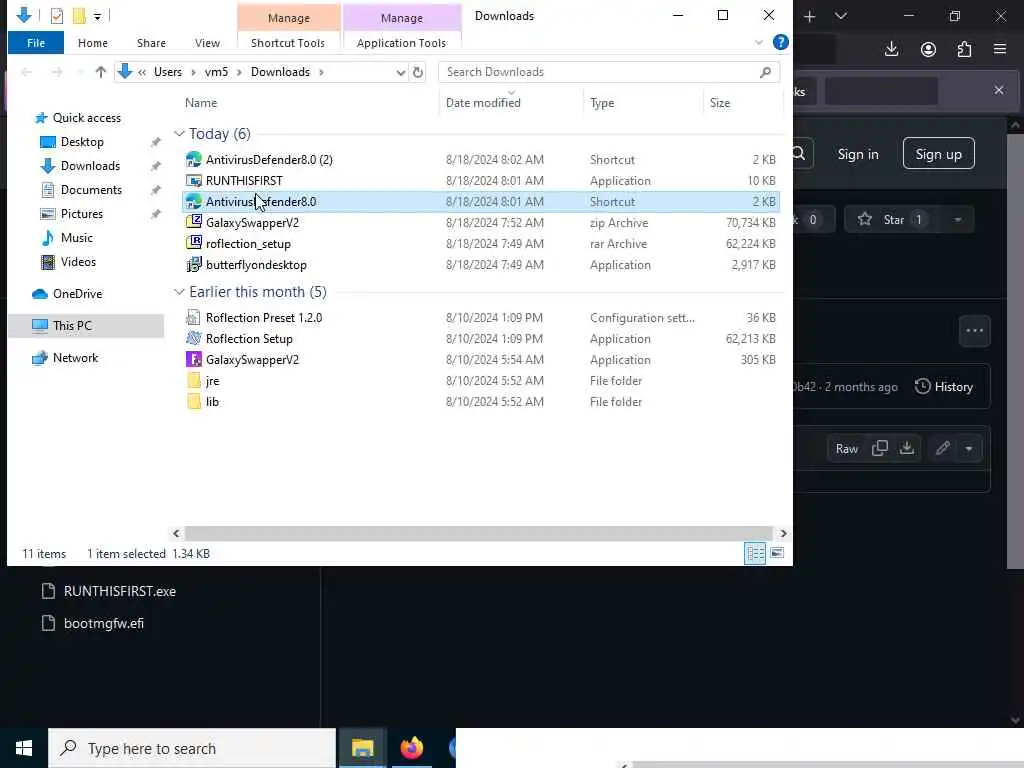
Task: Click the horizontal scrollbar in file list
Action: point(478,534)
